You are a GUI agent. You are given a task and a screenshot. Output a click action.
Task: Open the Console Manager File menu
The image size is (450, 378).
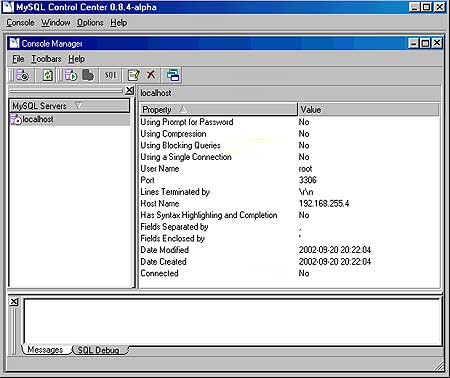pos(18,59)
